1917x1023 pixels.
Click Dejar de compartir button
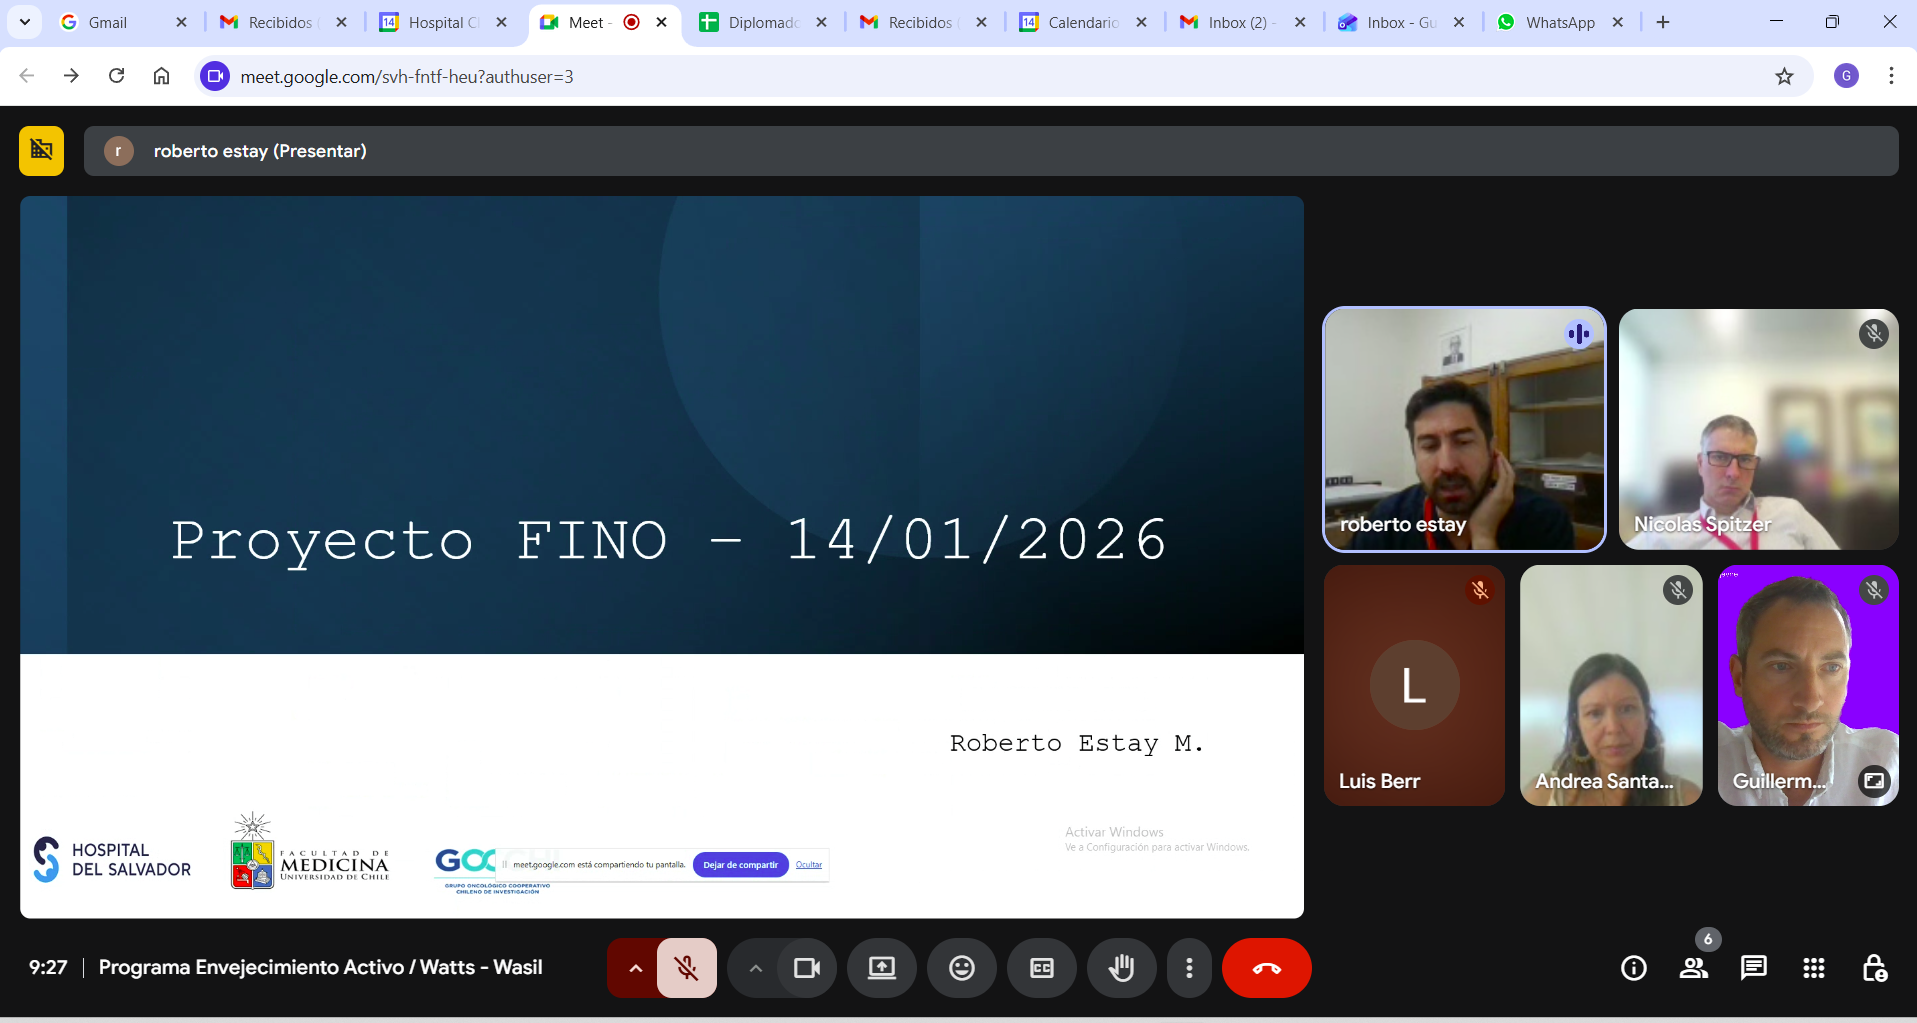(740, 865)
